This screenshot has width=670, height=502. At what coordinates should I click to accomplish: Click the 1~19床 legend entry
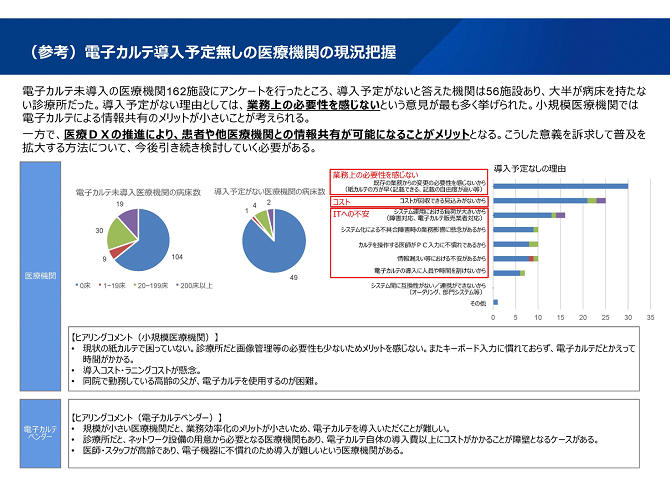click(112, 285)
